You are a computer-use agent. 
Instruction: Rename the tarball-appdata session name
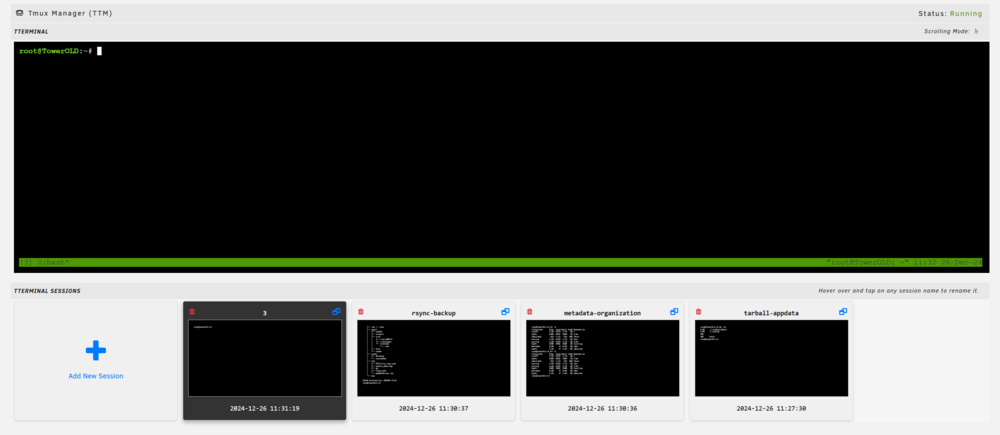pyautogui.click(x=771, y=313)
